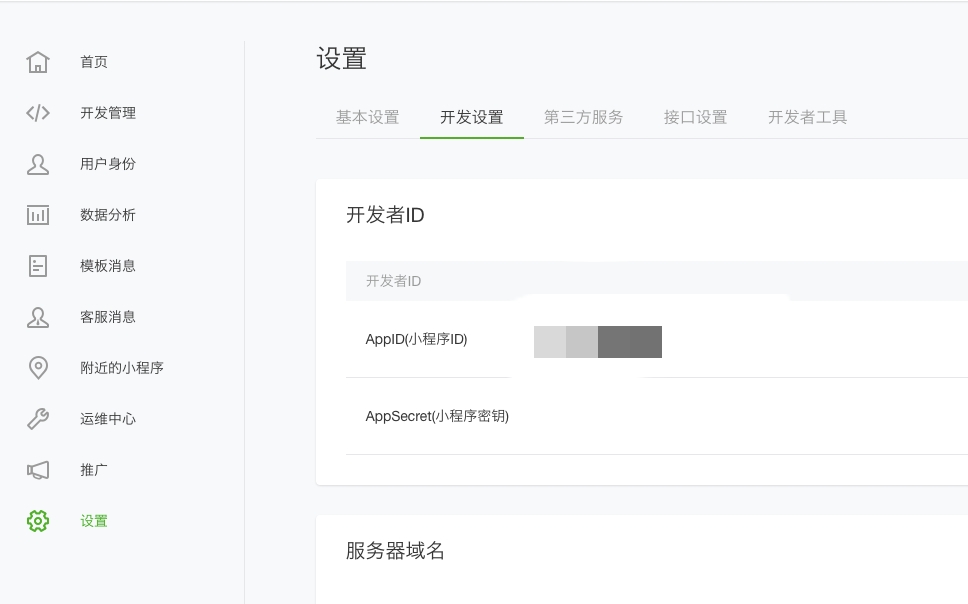Screen dimensions: 968x604
Task: Click the person icon beside 用户身份
Action: 38,164
